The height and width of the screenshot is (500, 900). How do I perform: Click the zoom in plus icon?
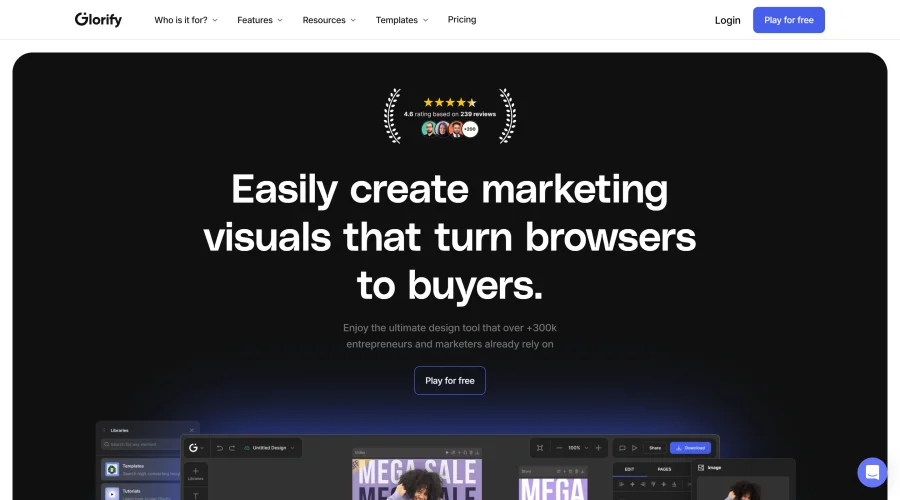[x=598, y=448]
